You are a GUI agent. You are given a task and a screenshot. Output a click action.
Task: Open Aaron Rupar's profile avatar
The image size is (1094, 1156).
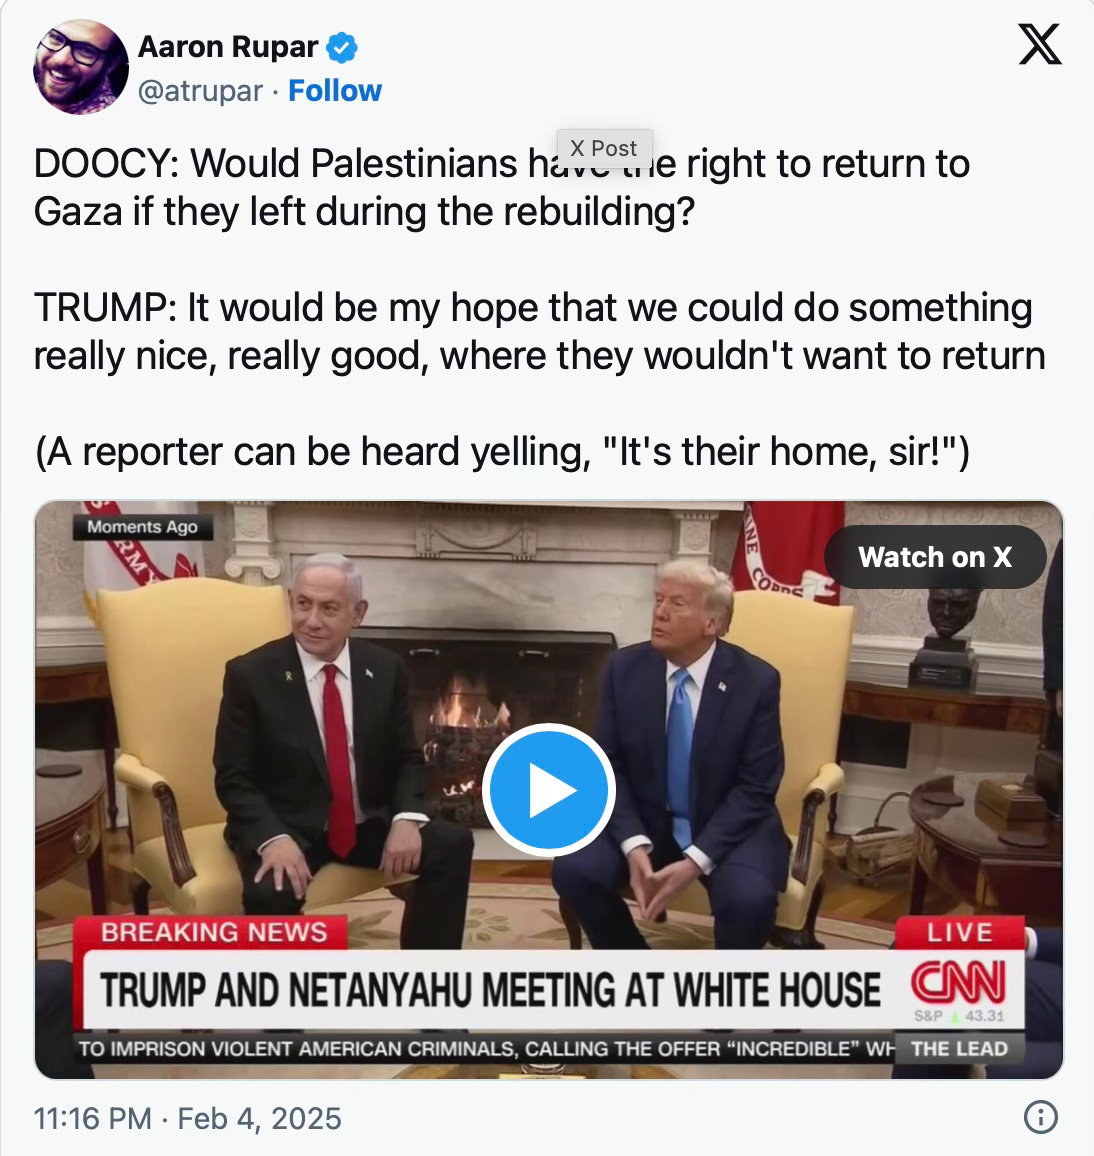click(81, 66)
